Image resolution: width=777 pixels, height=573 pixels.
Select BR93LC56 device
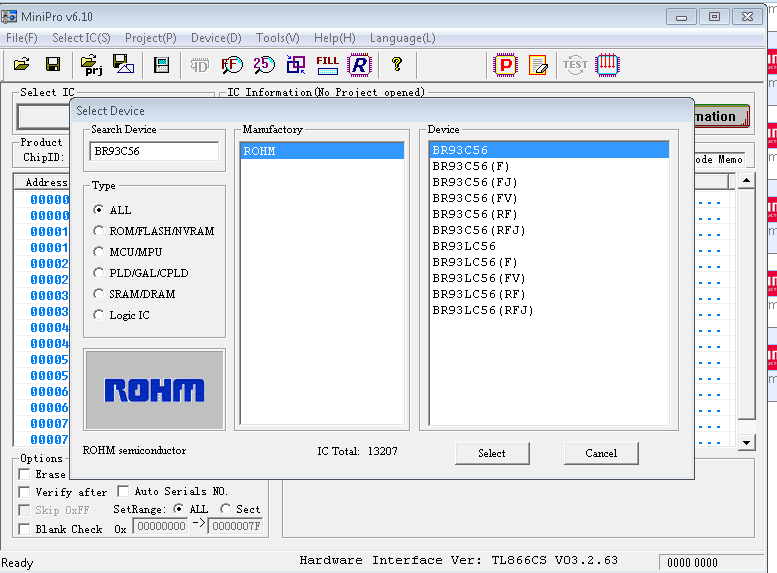pos(549,246)
